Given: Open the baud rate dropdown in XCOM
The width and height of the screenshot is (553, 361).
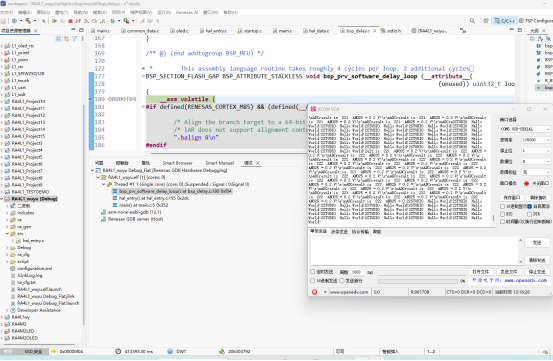Looking at the screenshot, I should coord(536,140).
